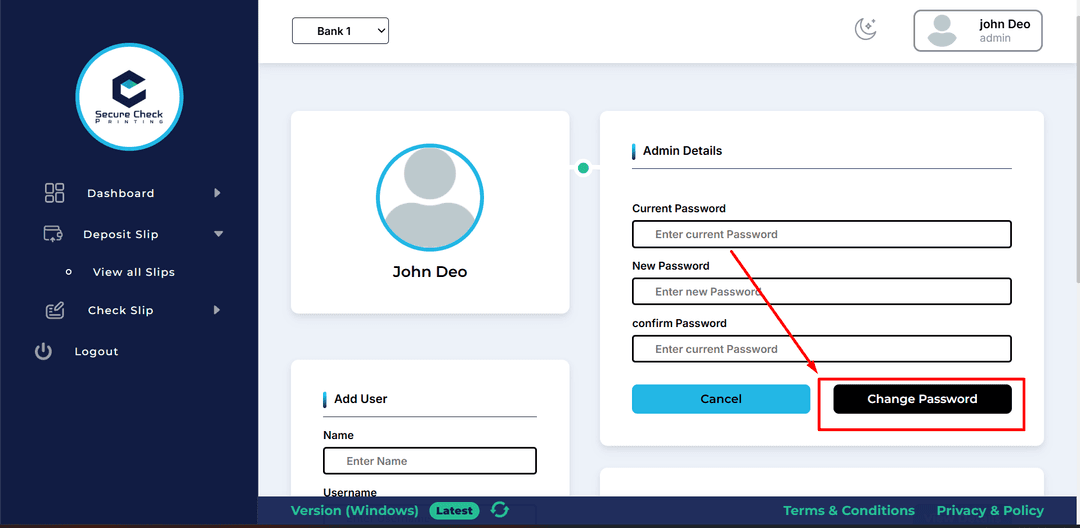The height and width of the screenshot is (528, 1080).
Task: Click the Dashboard grid icon
Action: pos(54,193)
